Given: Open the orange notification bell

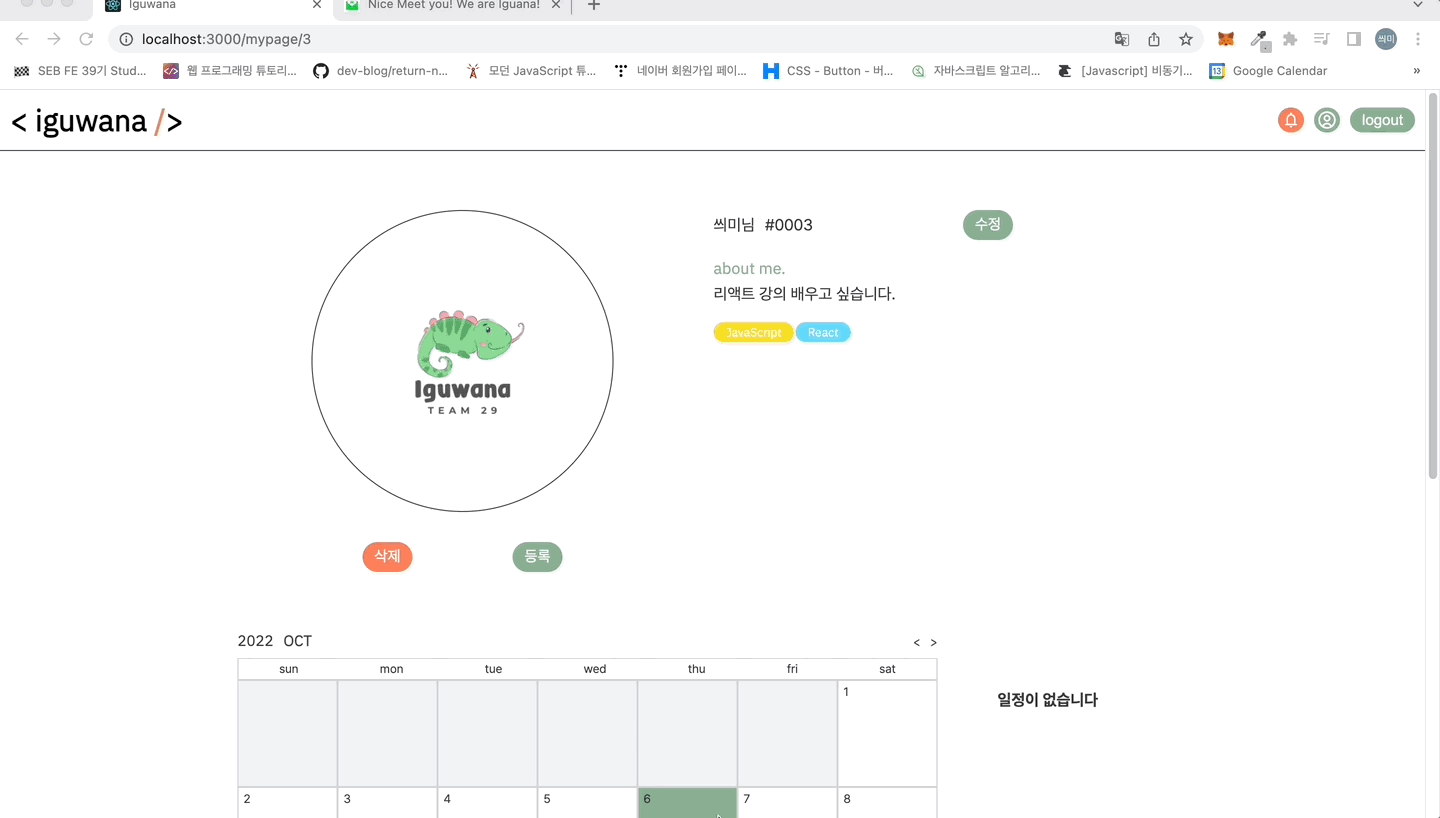Looking at the screenshot, I should 1291,120.
